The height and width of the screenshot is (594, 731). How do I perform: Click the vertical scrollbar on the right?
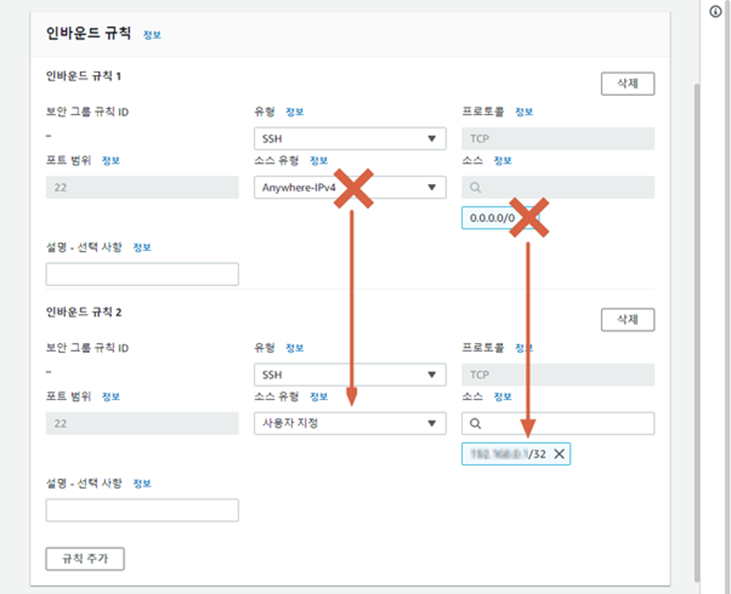697,333
